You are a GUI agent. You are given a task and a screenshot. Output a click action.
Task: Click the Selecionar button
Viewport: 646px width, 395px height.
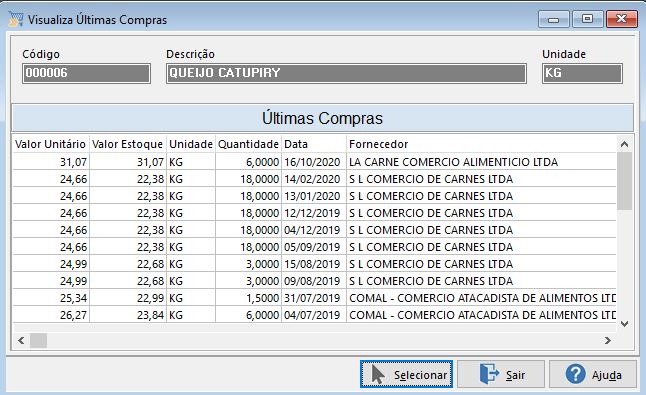406,374
